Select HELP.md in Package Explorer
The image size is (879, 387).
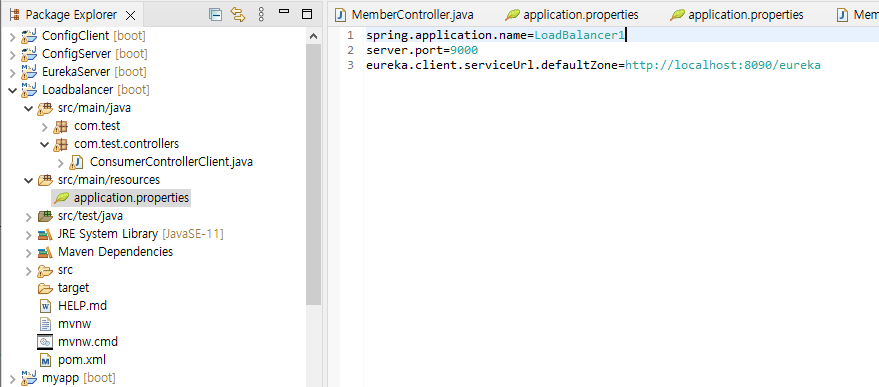tap(82, 306)
